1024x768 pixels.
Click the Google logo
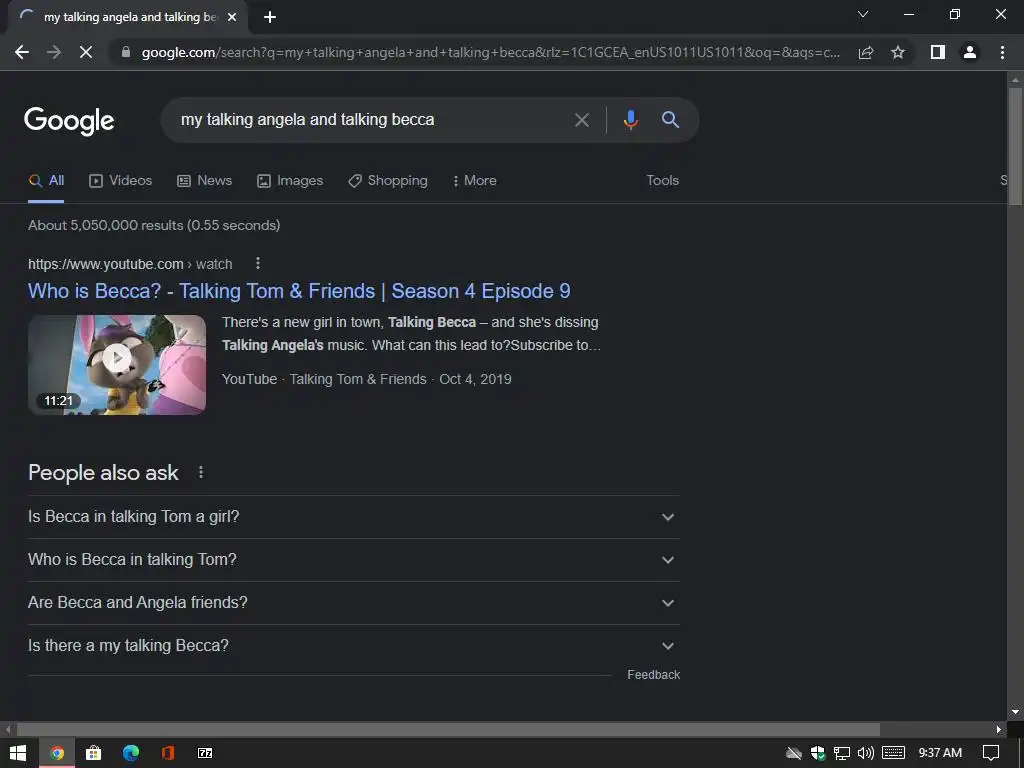69,121
